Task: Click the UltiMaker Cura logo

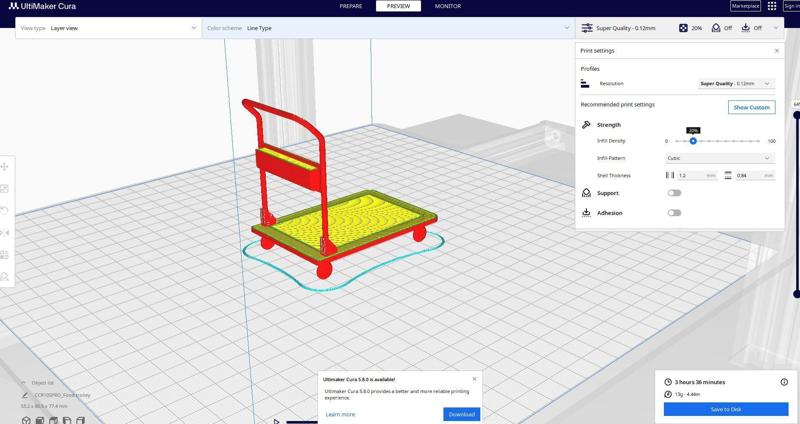Action: [42, 6]
